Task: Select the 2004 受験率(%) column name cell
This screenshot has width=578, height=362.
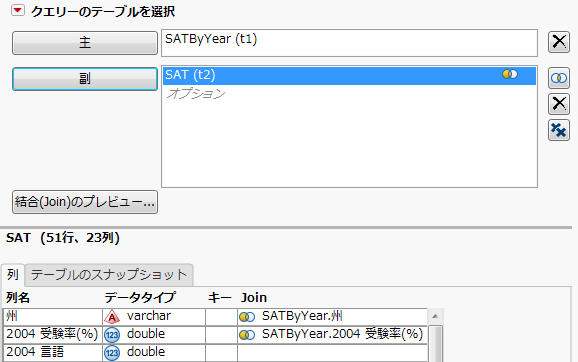Action: [x=52, y=334]
